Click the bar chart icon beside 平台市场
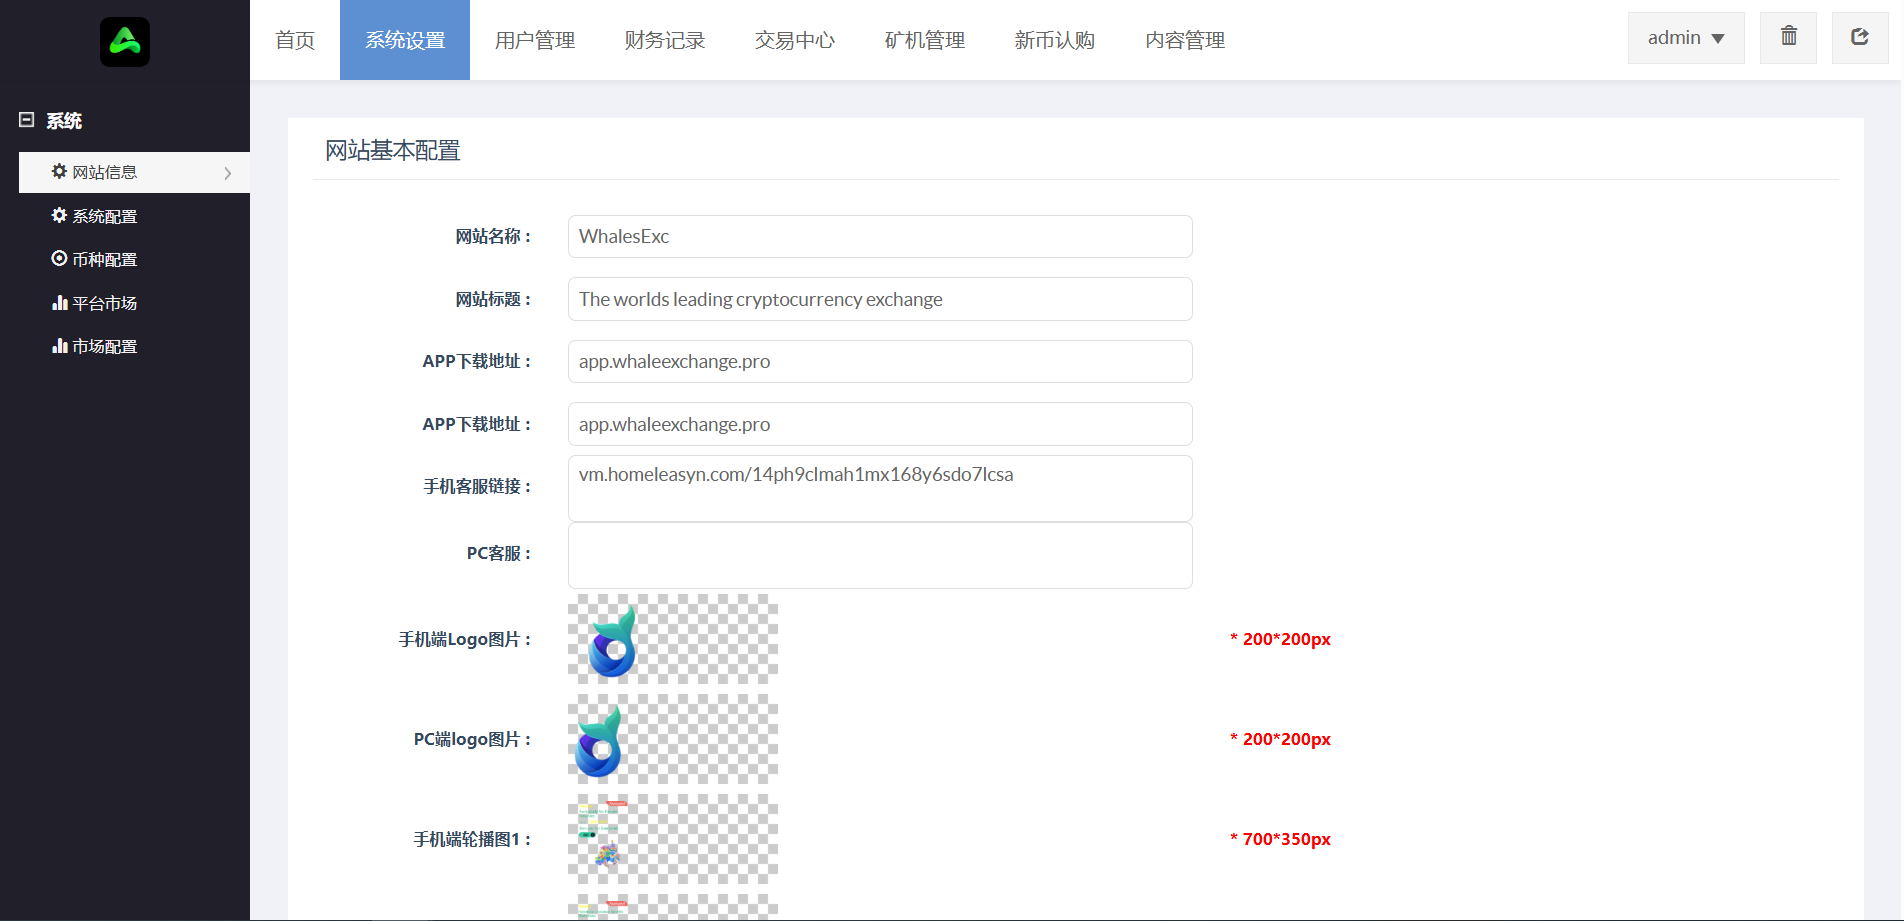Viewport: 1904px width, 921px height. (x=59, y=303)
